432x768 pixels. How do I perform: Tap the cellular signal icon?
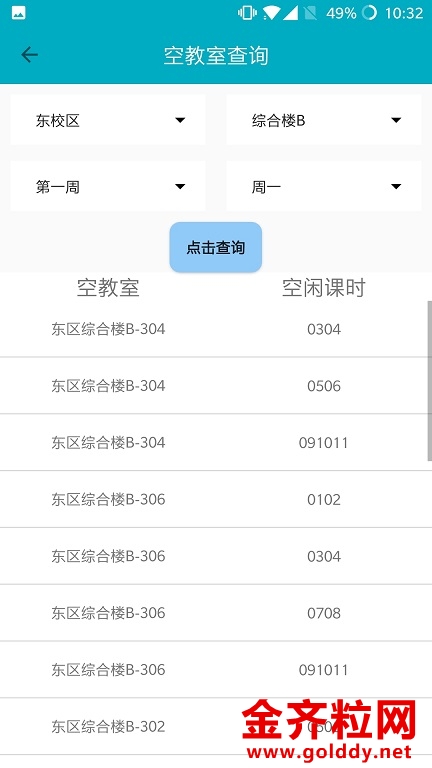tap(290, 13)
